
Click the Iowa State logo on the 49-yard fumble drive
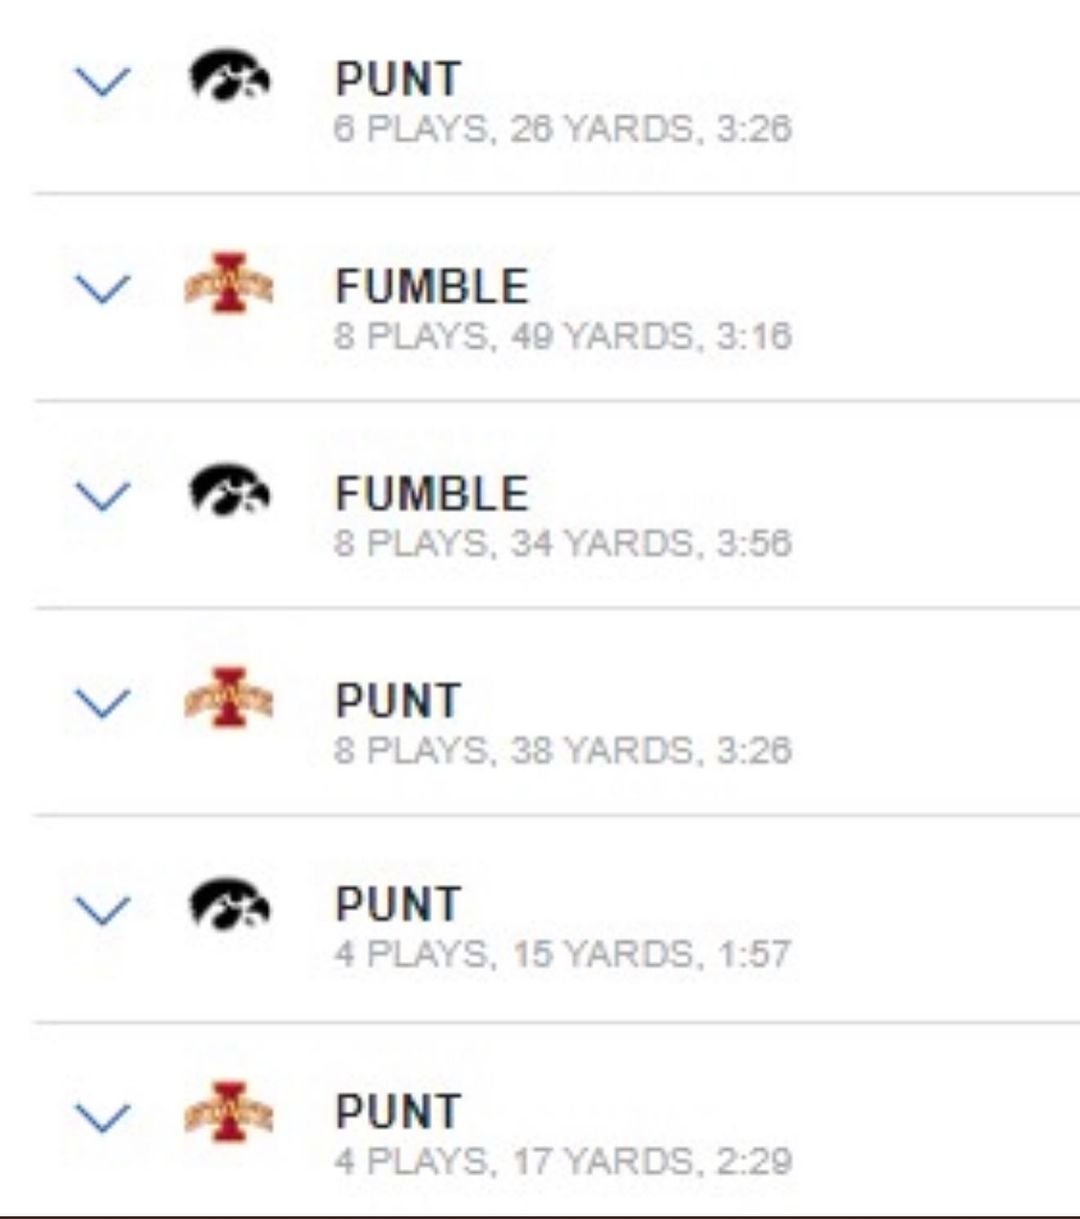coord(229,284)
